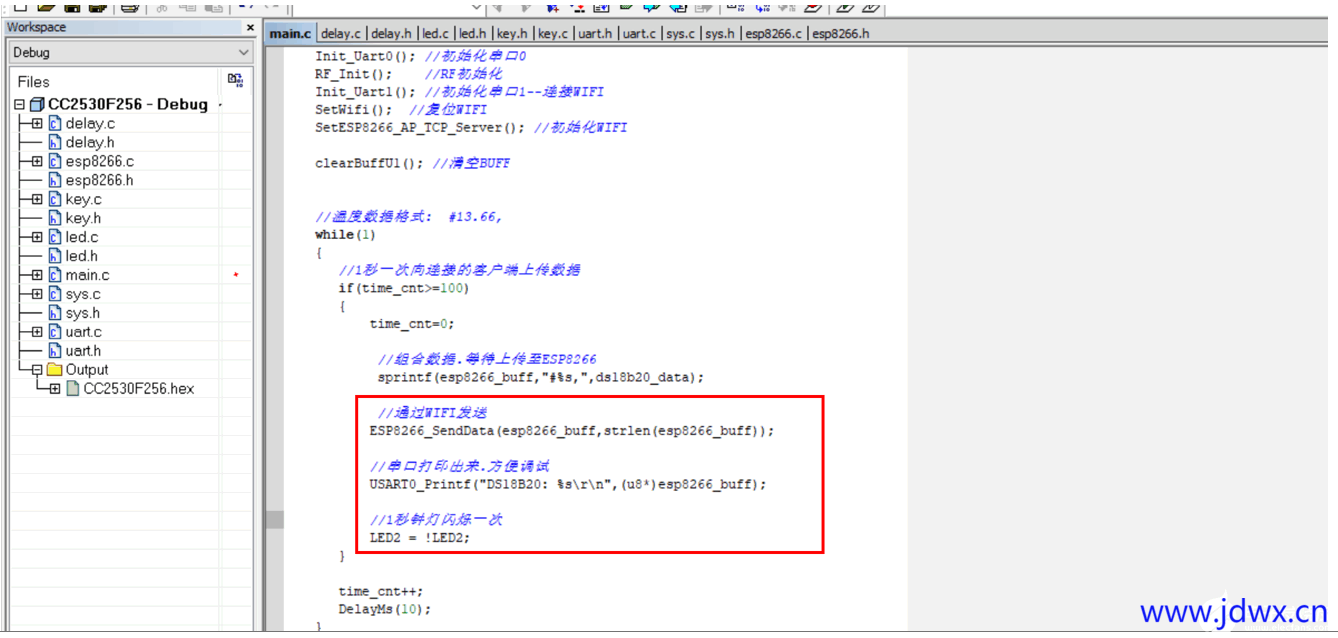Collapse the CC2530F256 - Debug project node

[20, 105]
